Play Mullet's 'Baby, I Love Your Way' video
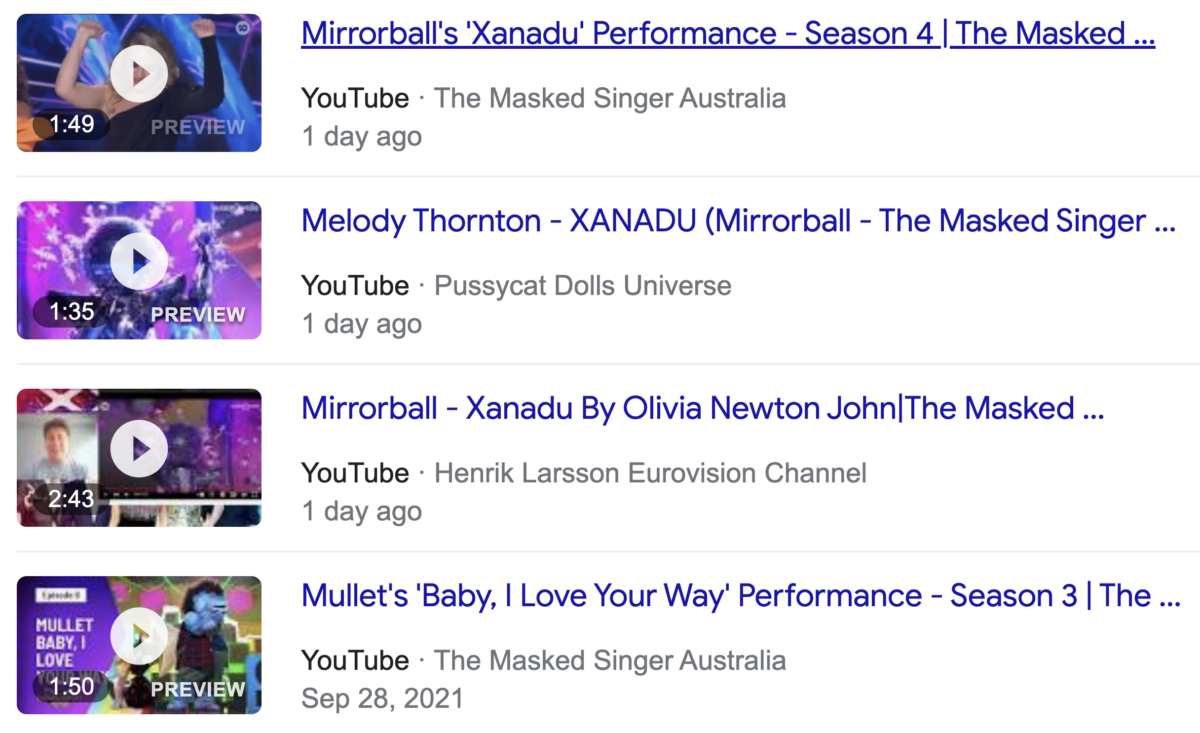Screen dimensions: 1200x733 (139, 636)
